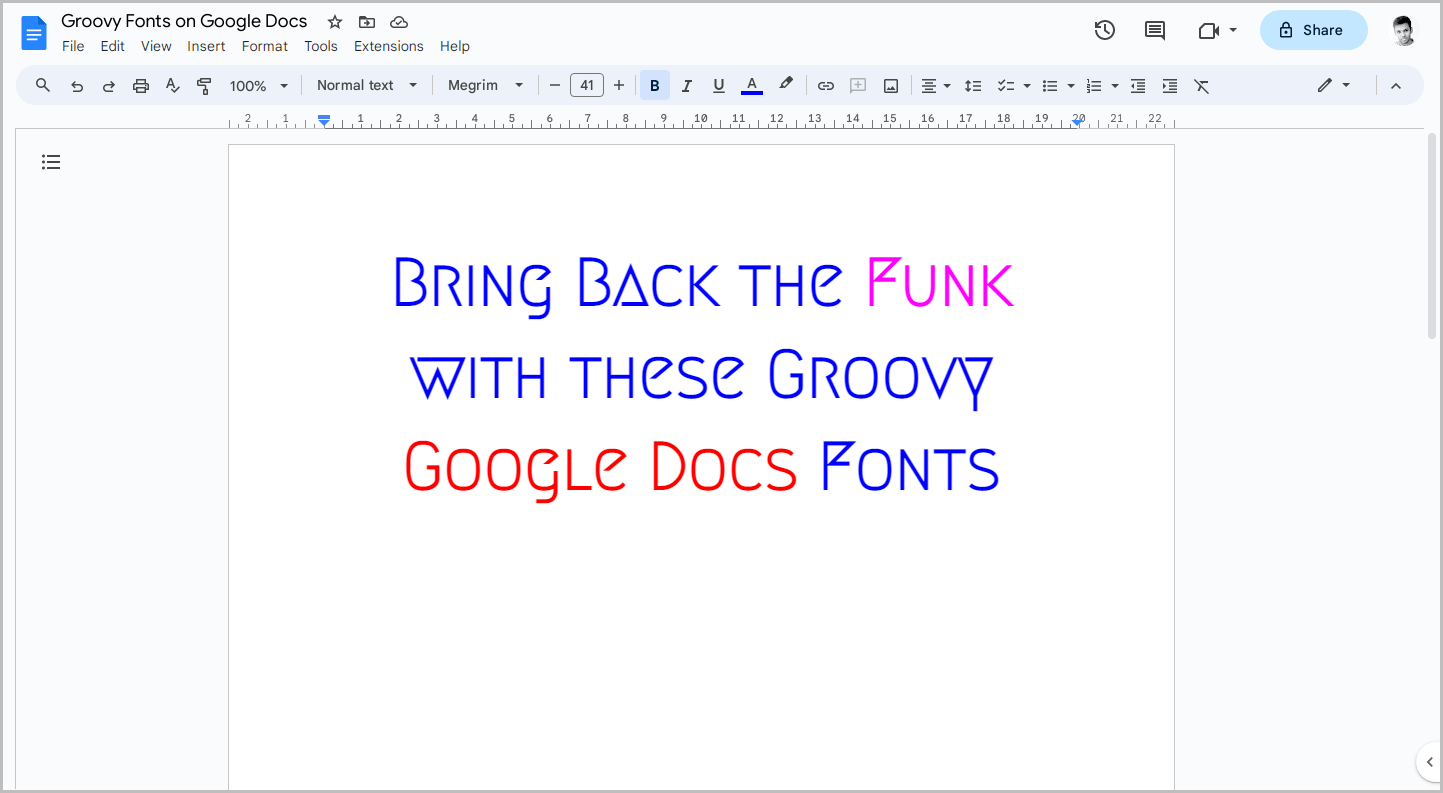Image resolution: width=1443 pixels, height=793 pixels.
Task: Open the document outline icon
Action: [x=51, y=161]
